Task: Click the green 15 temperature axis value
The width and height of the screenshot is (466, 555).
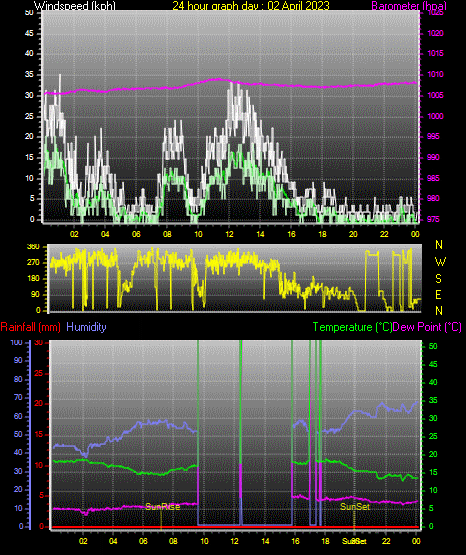Action: point(433,472)
